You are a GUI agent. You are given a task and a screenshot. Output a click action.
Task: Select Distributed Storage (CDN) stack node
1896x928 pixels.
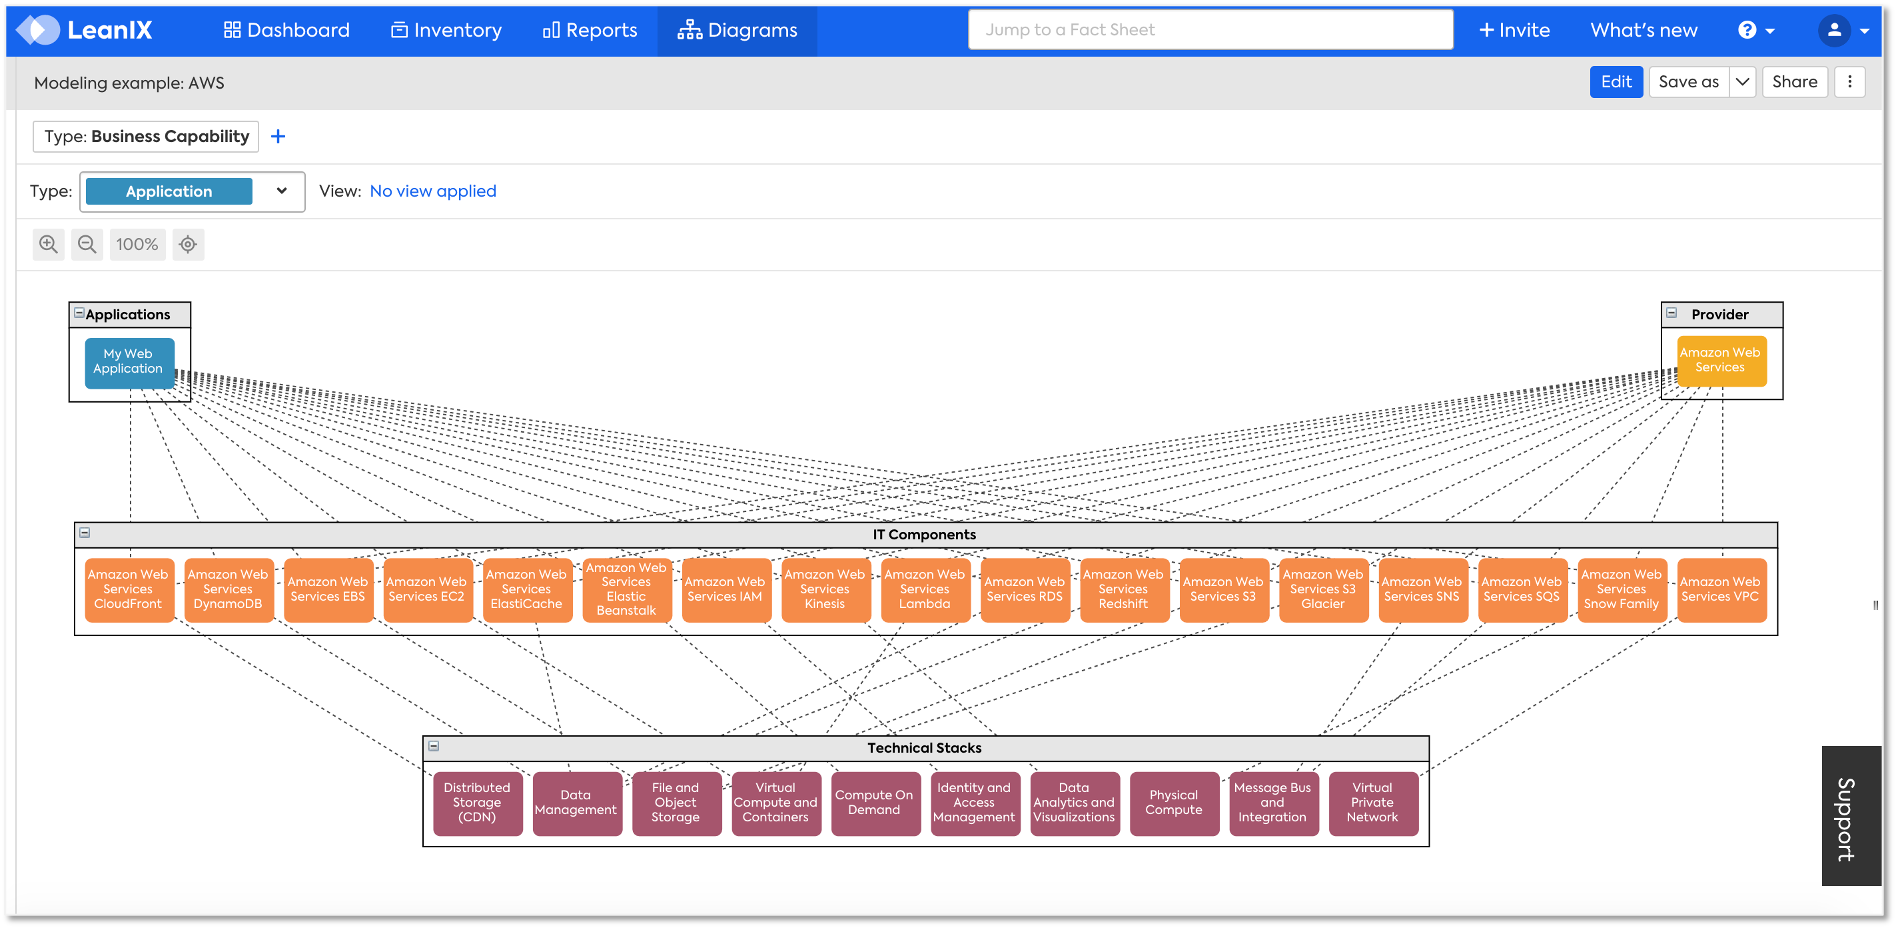point(478,803)
